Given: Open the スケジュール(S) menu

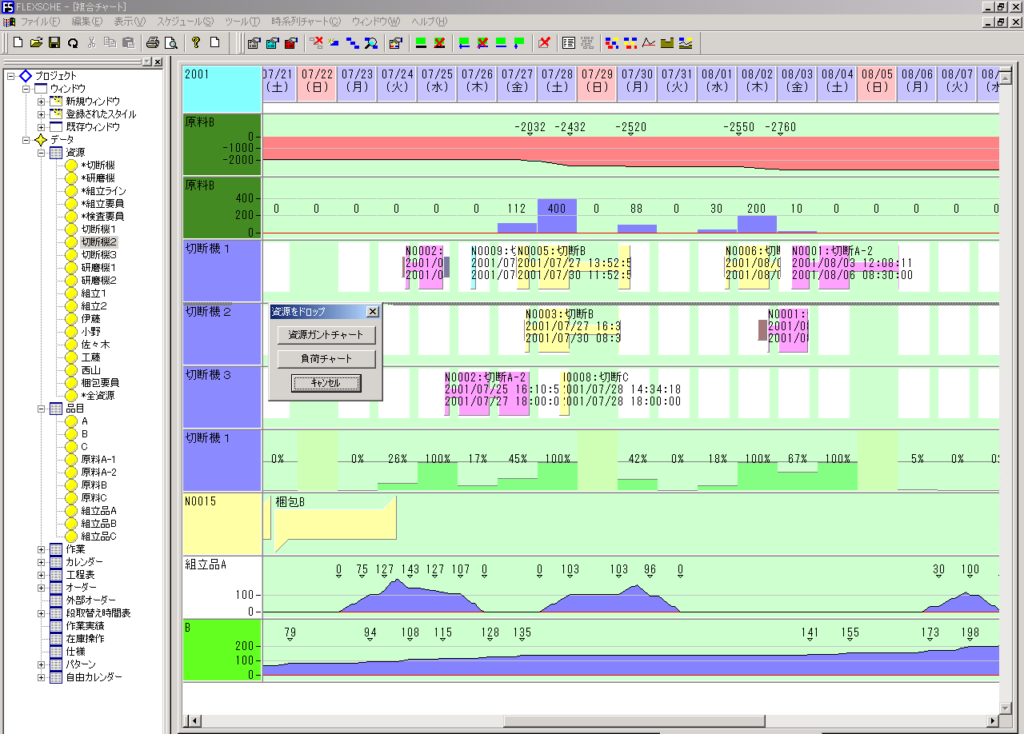Looking at the screenshot, I should [x=185, y=22].
